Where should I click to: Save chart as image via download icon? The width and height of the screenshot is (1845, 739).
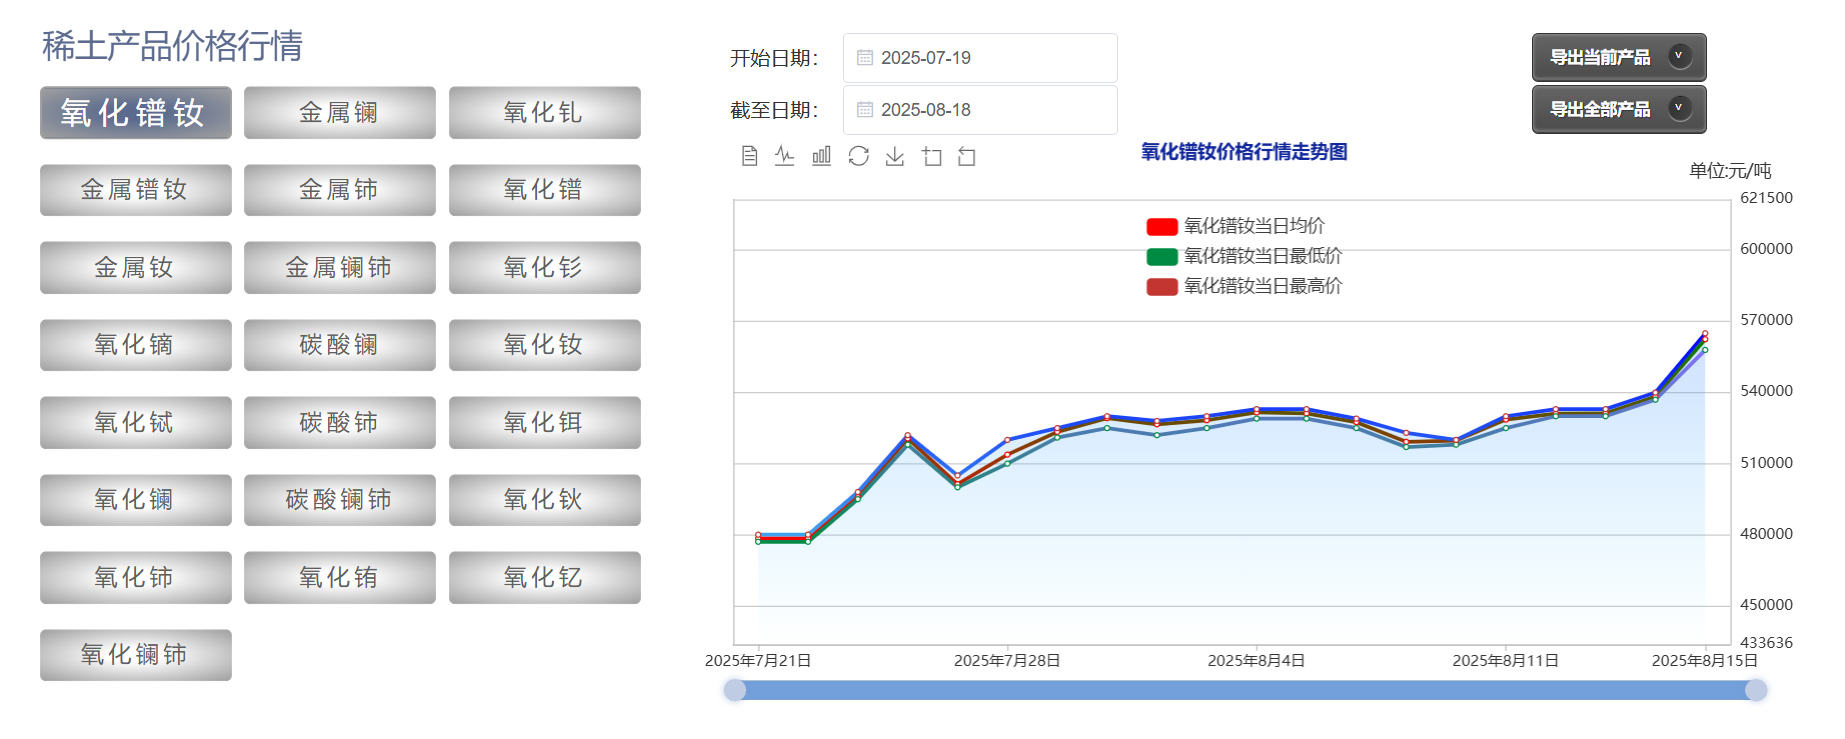(895, 156)
